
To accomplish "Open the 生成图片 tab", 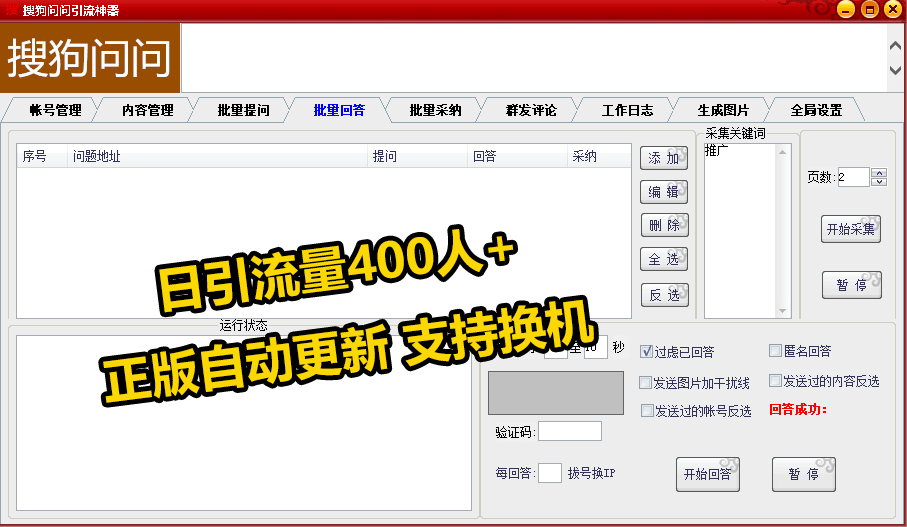I will tap(723, 110).
